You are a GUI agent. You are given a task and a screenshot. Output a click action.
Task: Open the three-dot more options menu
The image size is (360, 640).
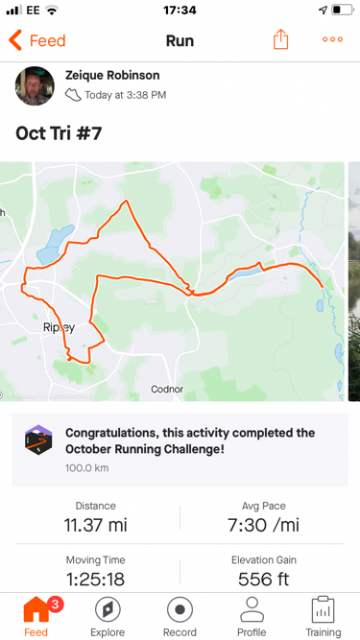pyautogui.click(x=332, y=40)
